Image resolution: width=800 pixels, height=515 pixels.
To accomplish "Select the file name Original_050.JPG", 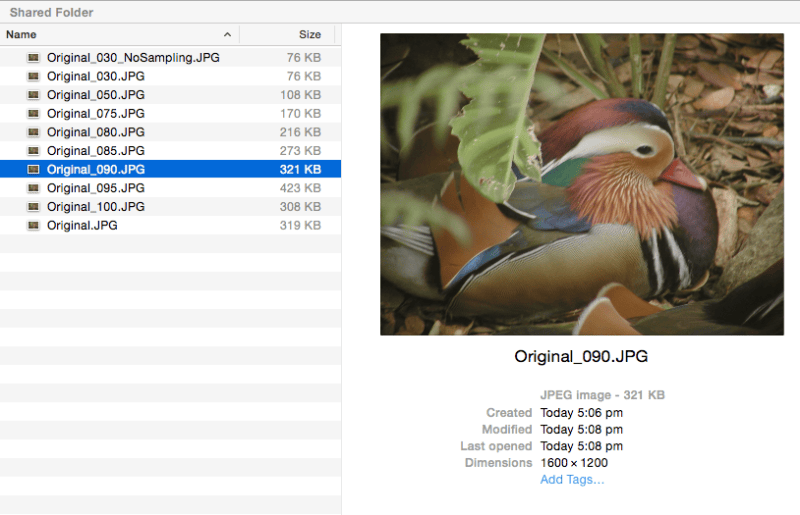I will 96,95.
